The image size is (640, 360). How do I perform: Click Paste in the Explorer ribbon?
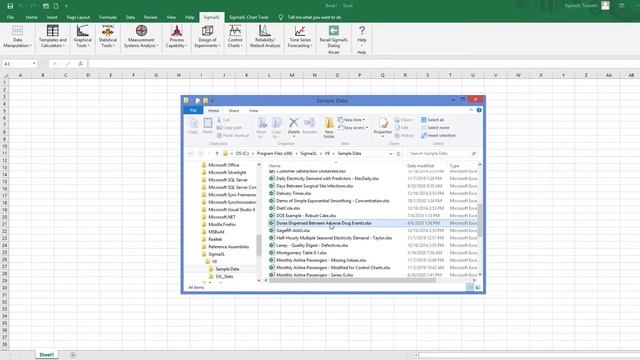[208, 126]
